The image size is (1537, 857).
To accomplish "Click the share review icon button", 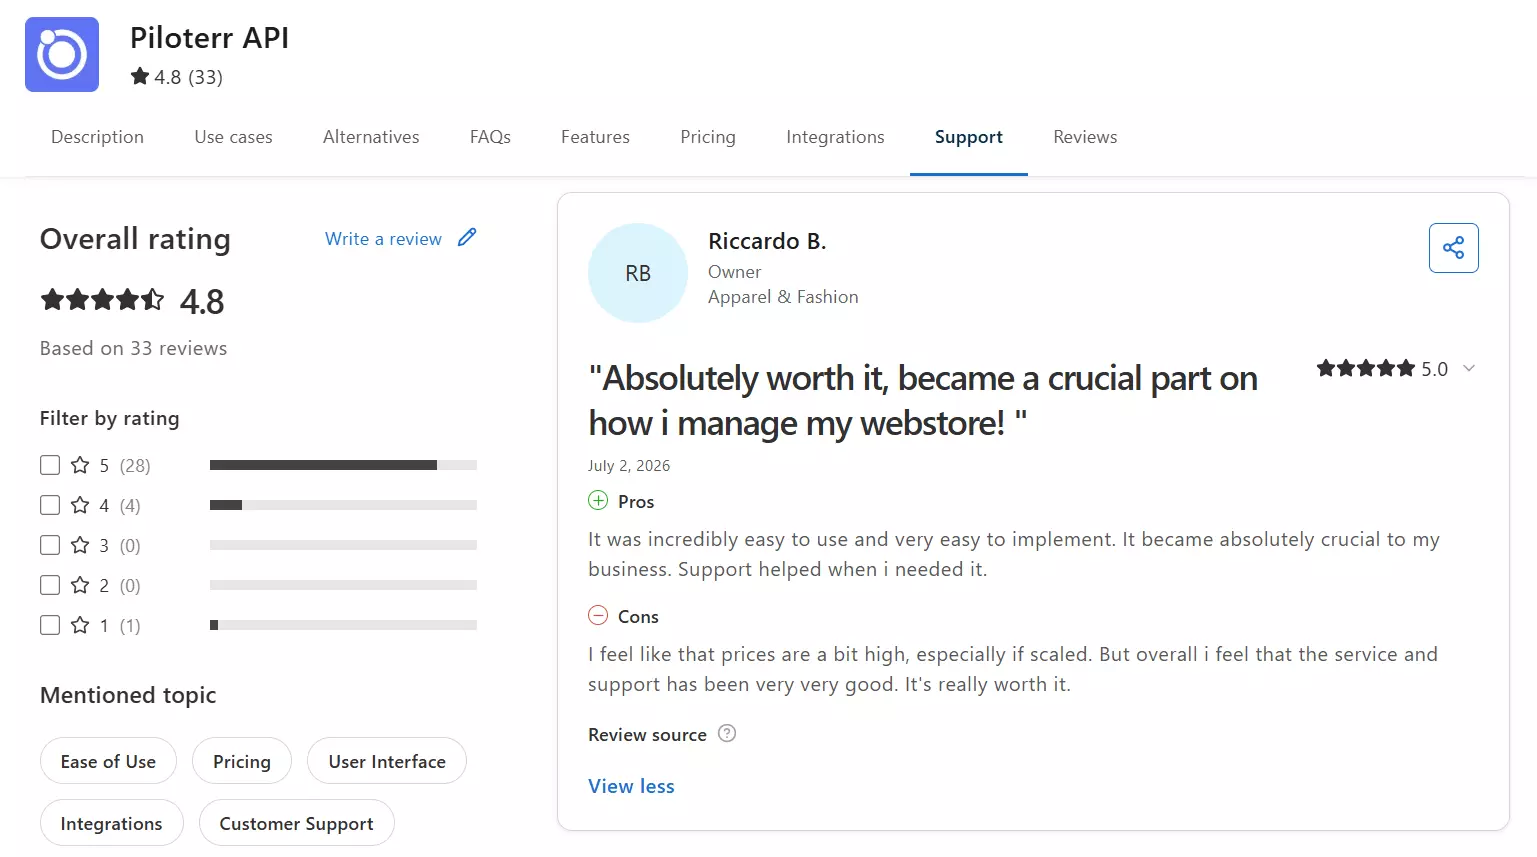I will point(1453,248).
